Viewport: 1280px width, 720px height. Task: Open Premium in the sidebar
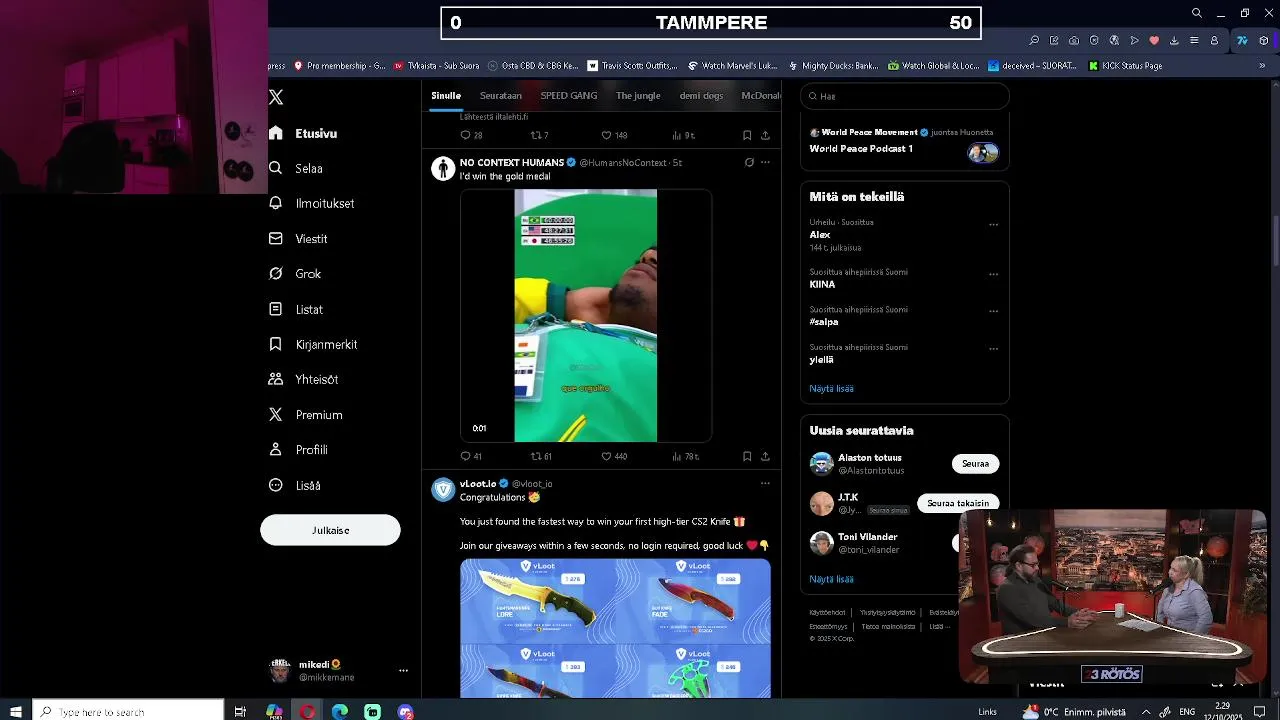pyautogui.click(x=306, y=415)
